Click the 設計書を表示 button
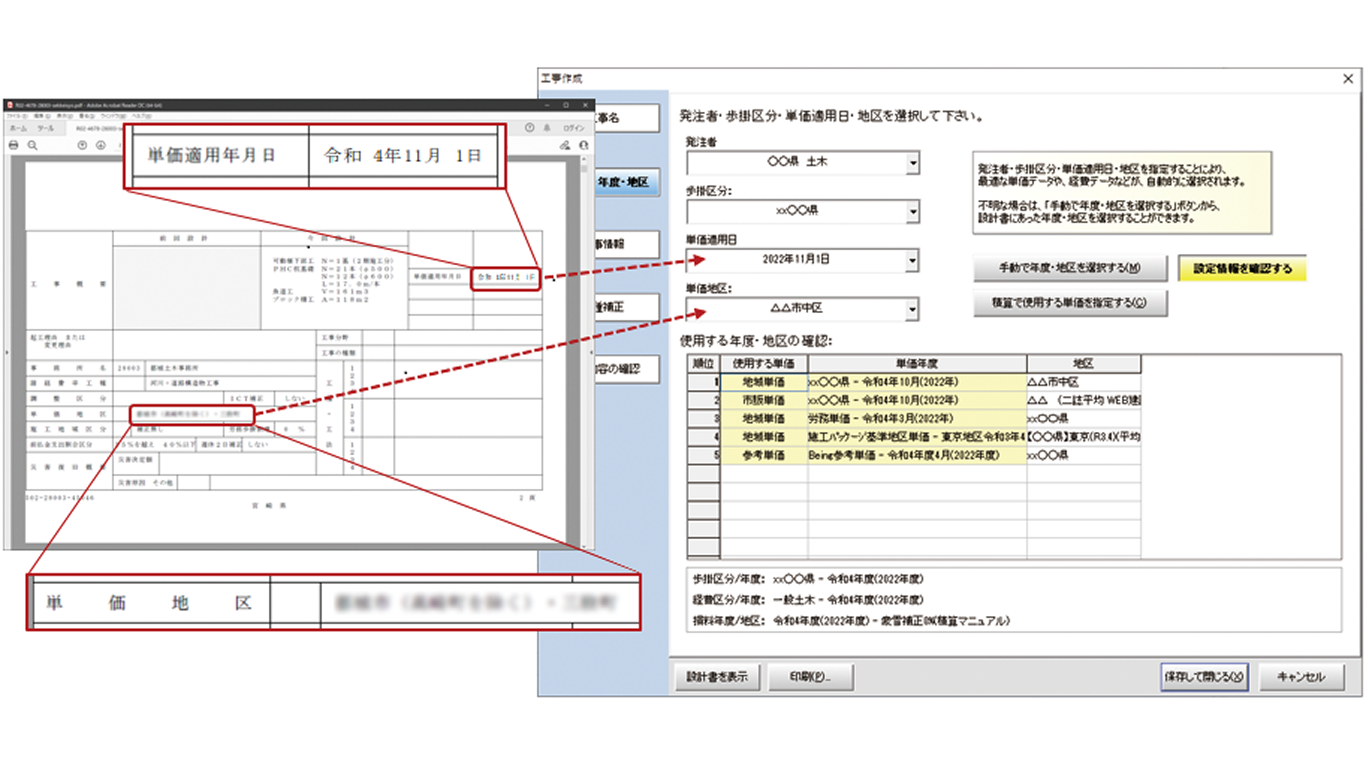This screenshot has height=766, width=1366. pos(718,677)
